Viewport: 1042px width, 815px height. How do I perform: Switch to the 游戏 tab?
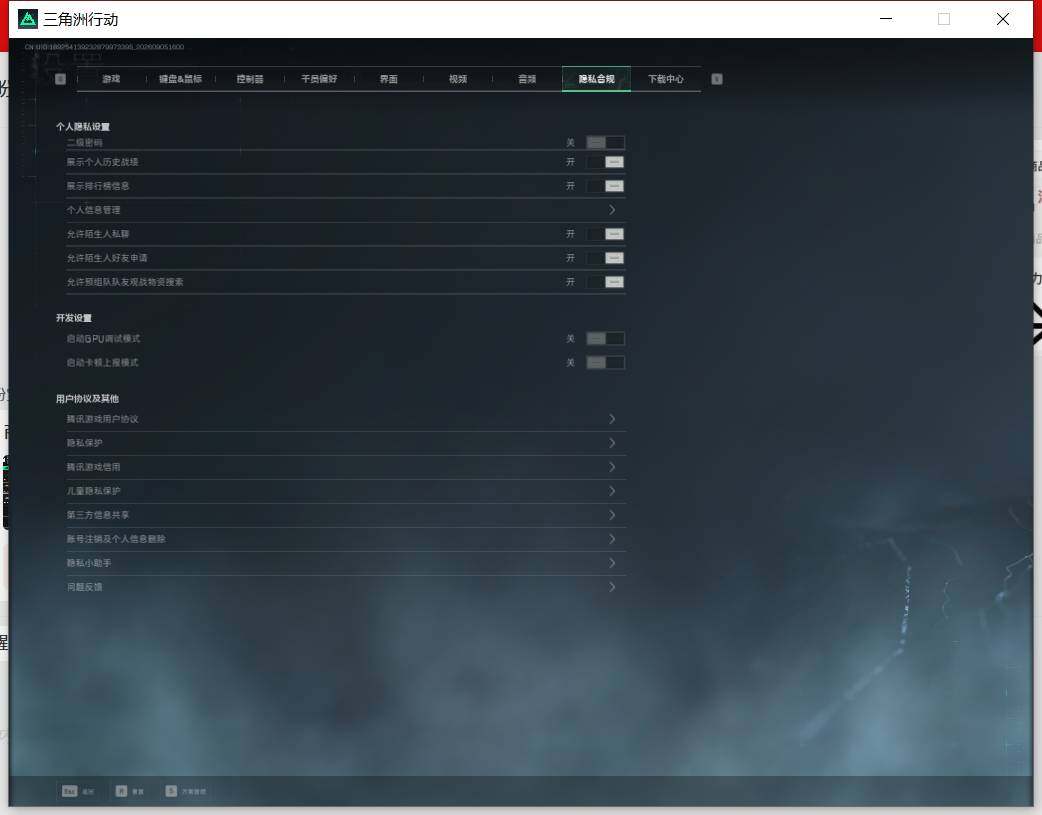point(112,79)
